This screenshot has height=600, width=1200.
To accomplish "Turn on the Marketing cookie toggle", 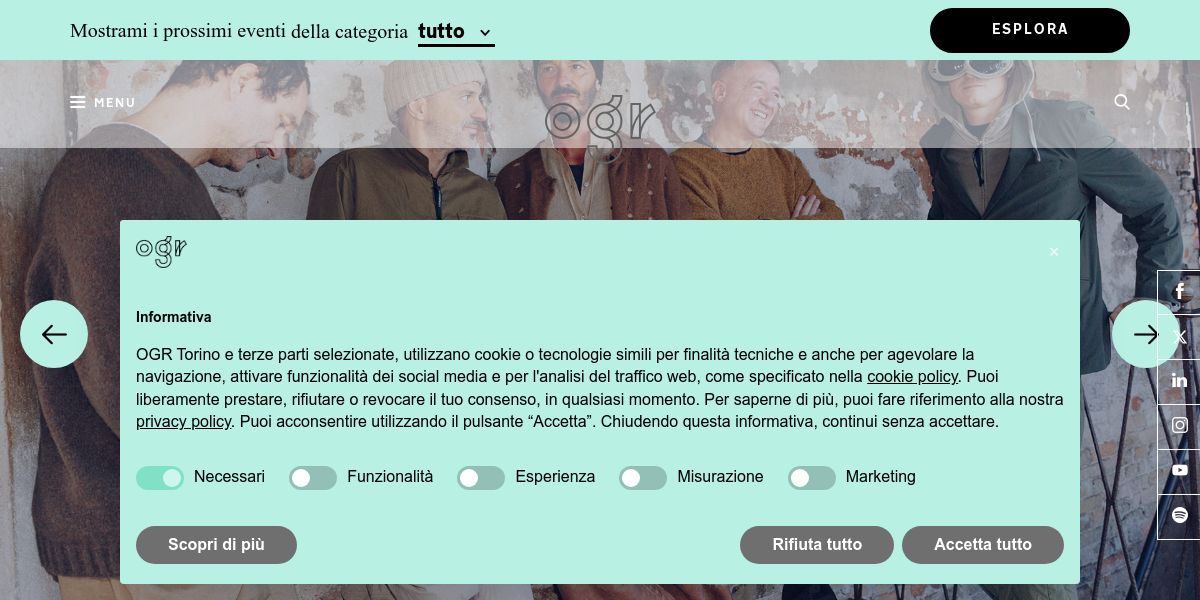I will 812,478.
